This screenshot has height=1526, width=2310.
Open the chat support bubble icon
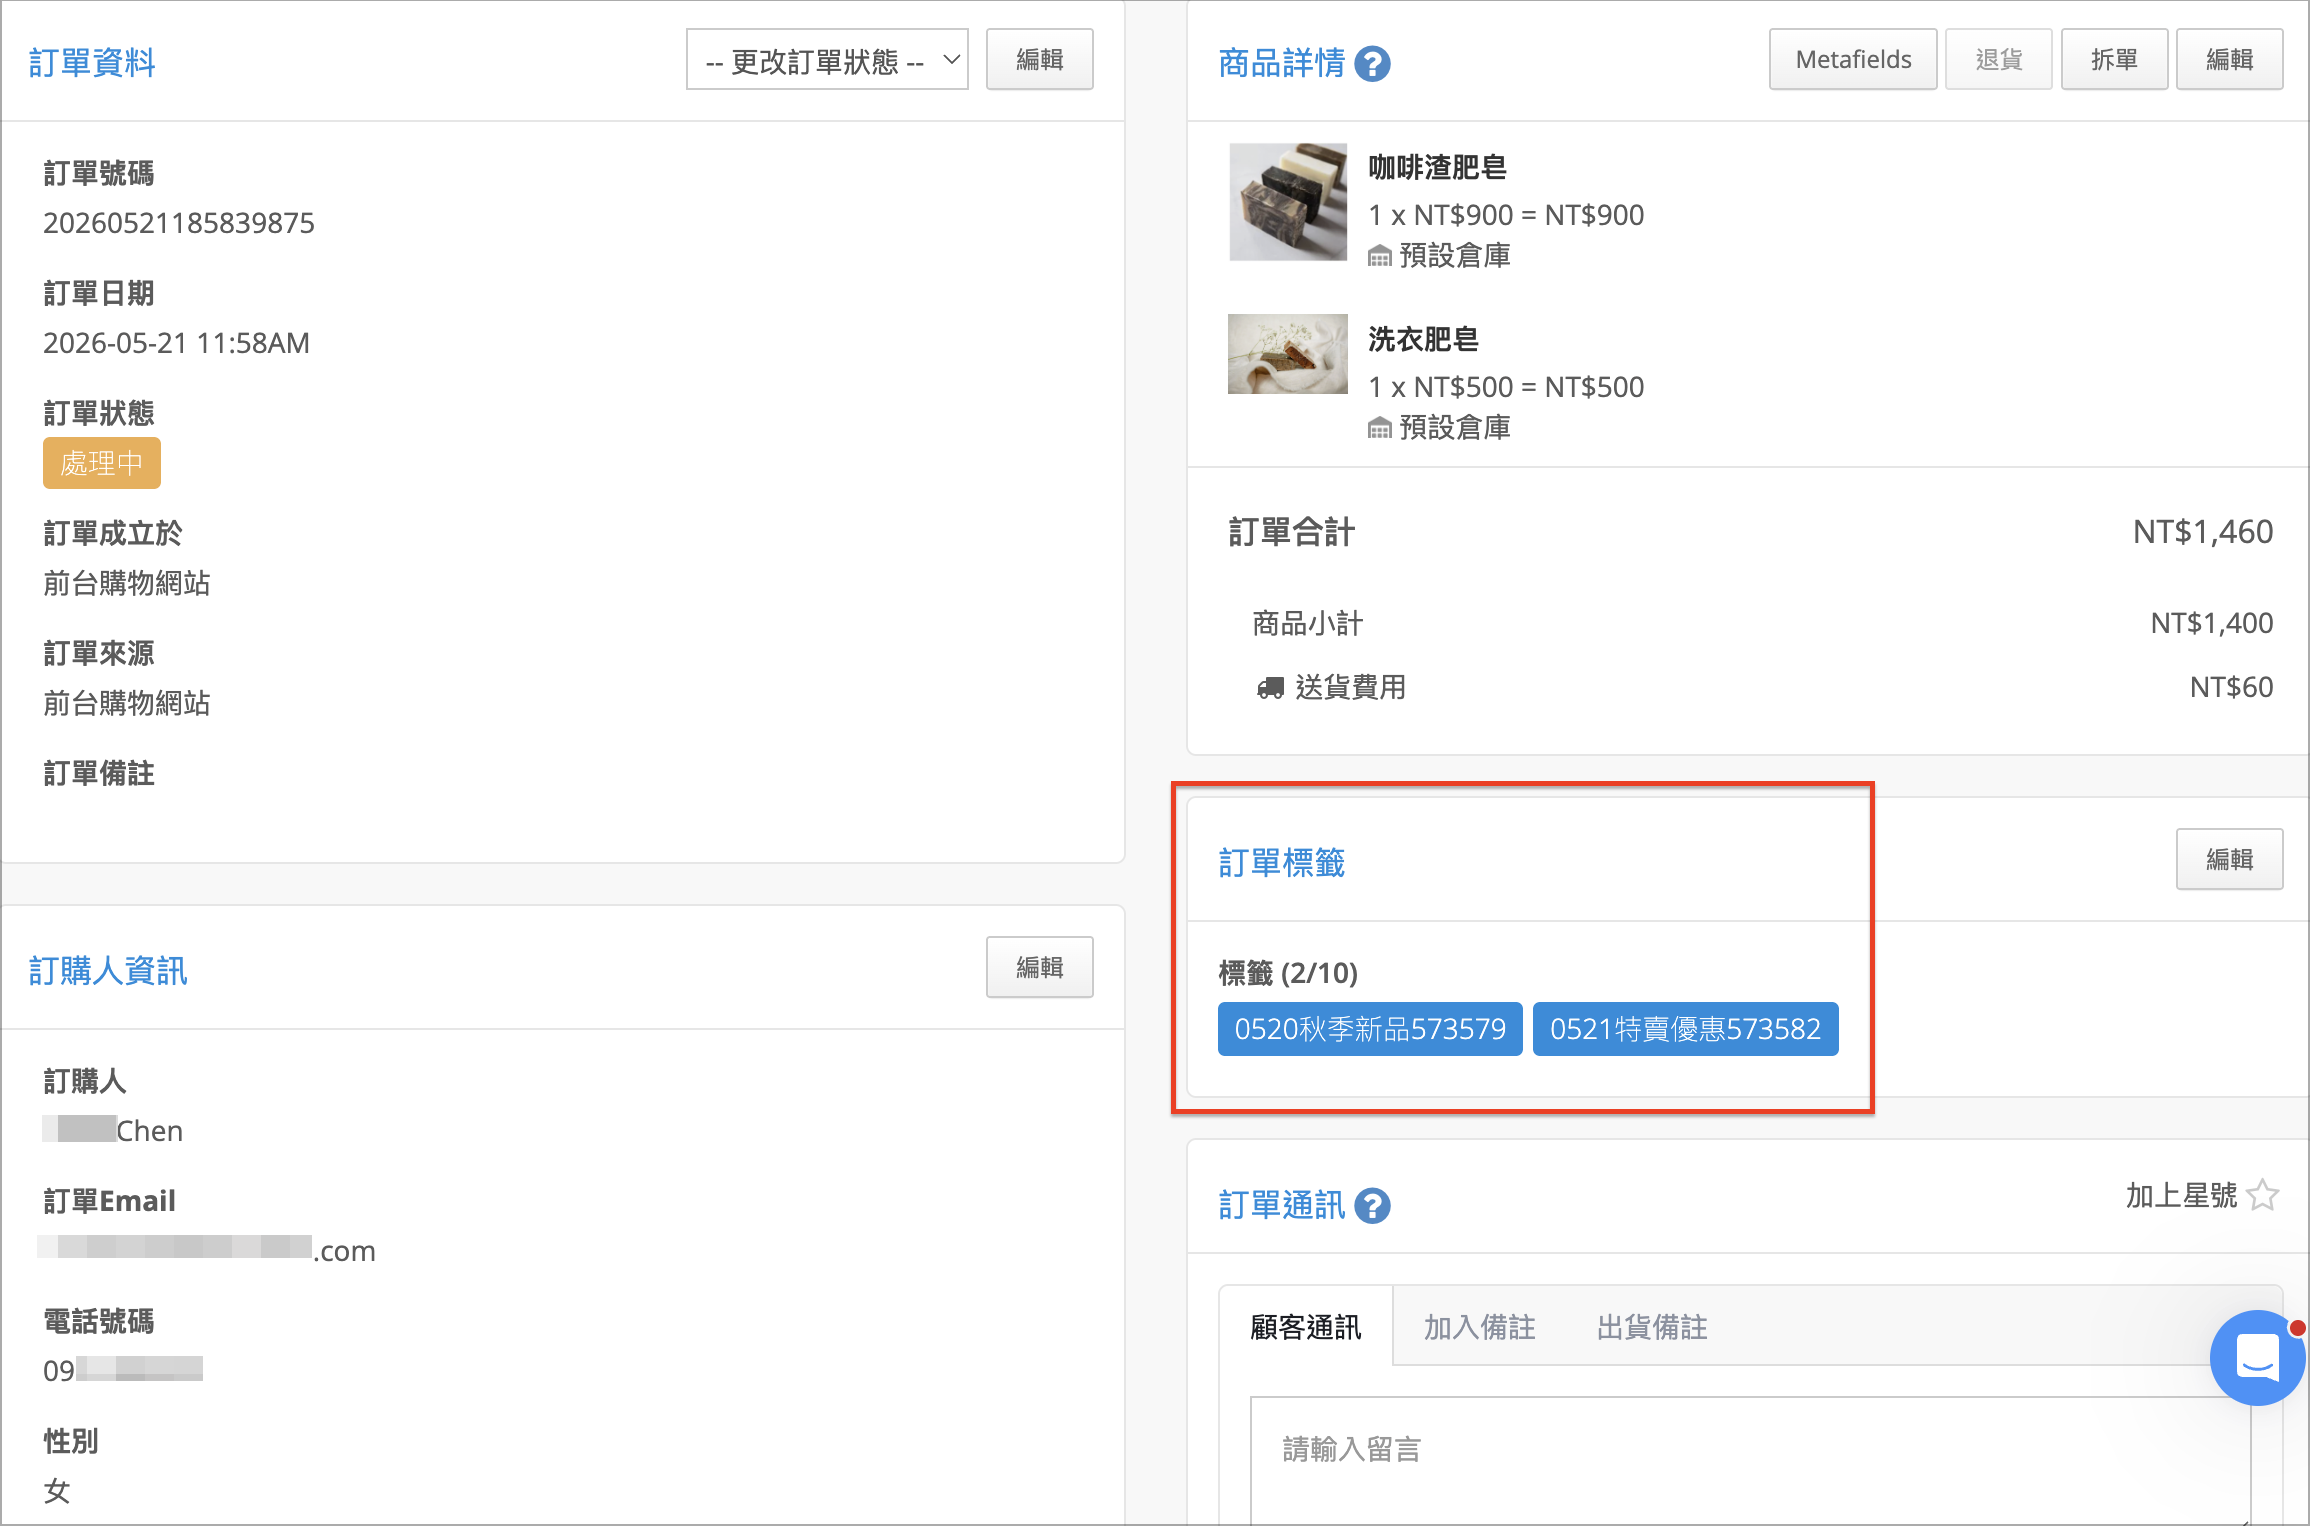click(2256, 1358)
